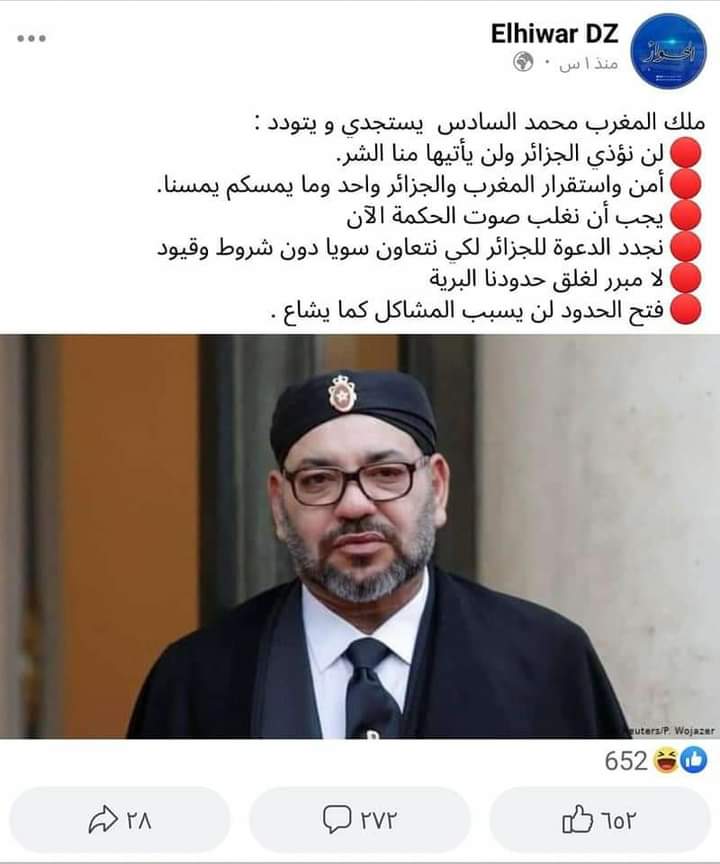Viewport: 720px width, 864px height.
Task: Click the post headline text about Mohammed VI
Action: (x=481, y=123)
